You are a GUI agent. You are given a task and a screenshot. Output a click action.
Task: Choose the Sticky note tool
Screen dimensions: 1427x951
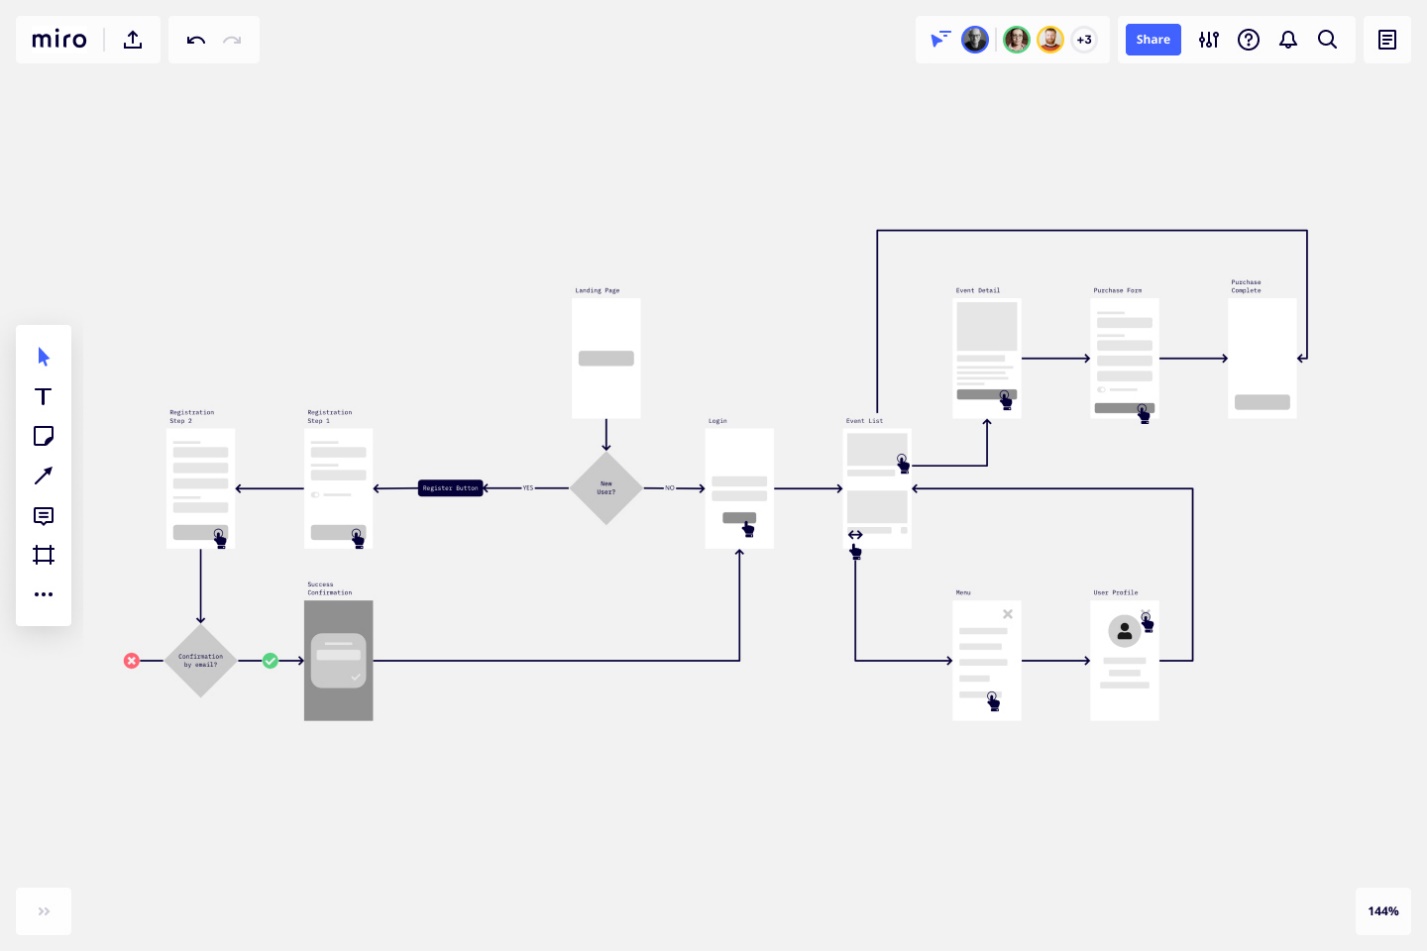(43, 436)
